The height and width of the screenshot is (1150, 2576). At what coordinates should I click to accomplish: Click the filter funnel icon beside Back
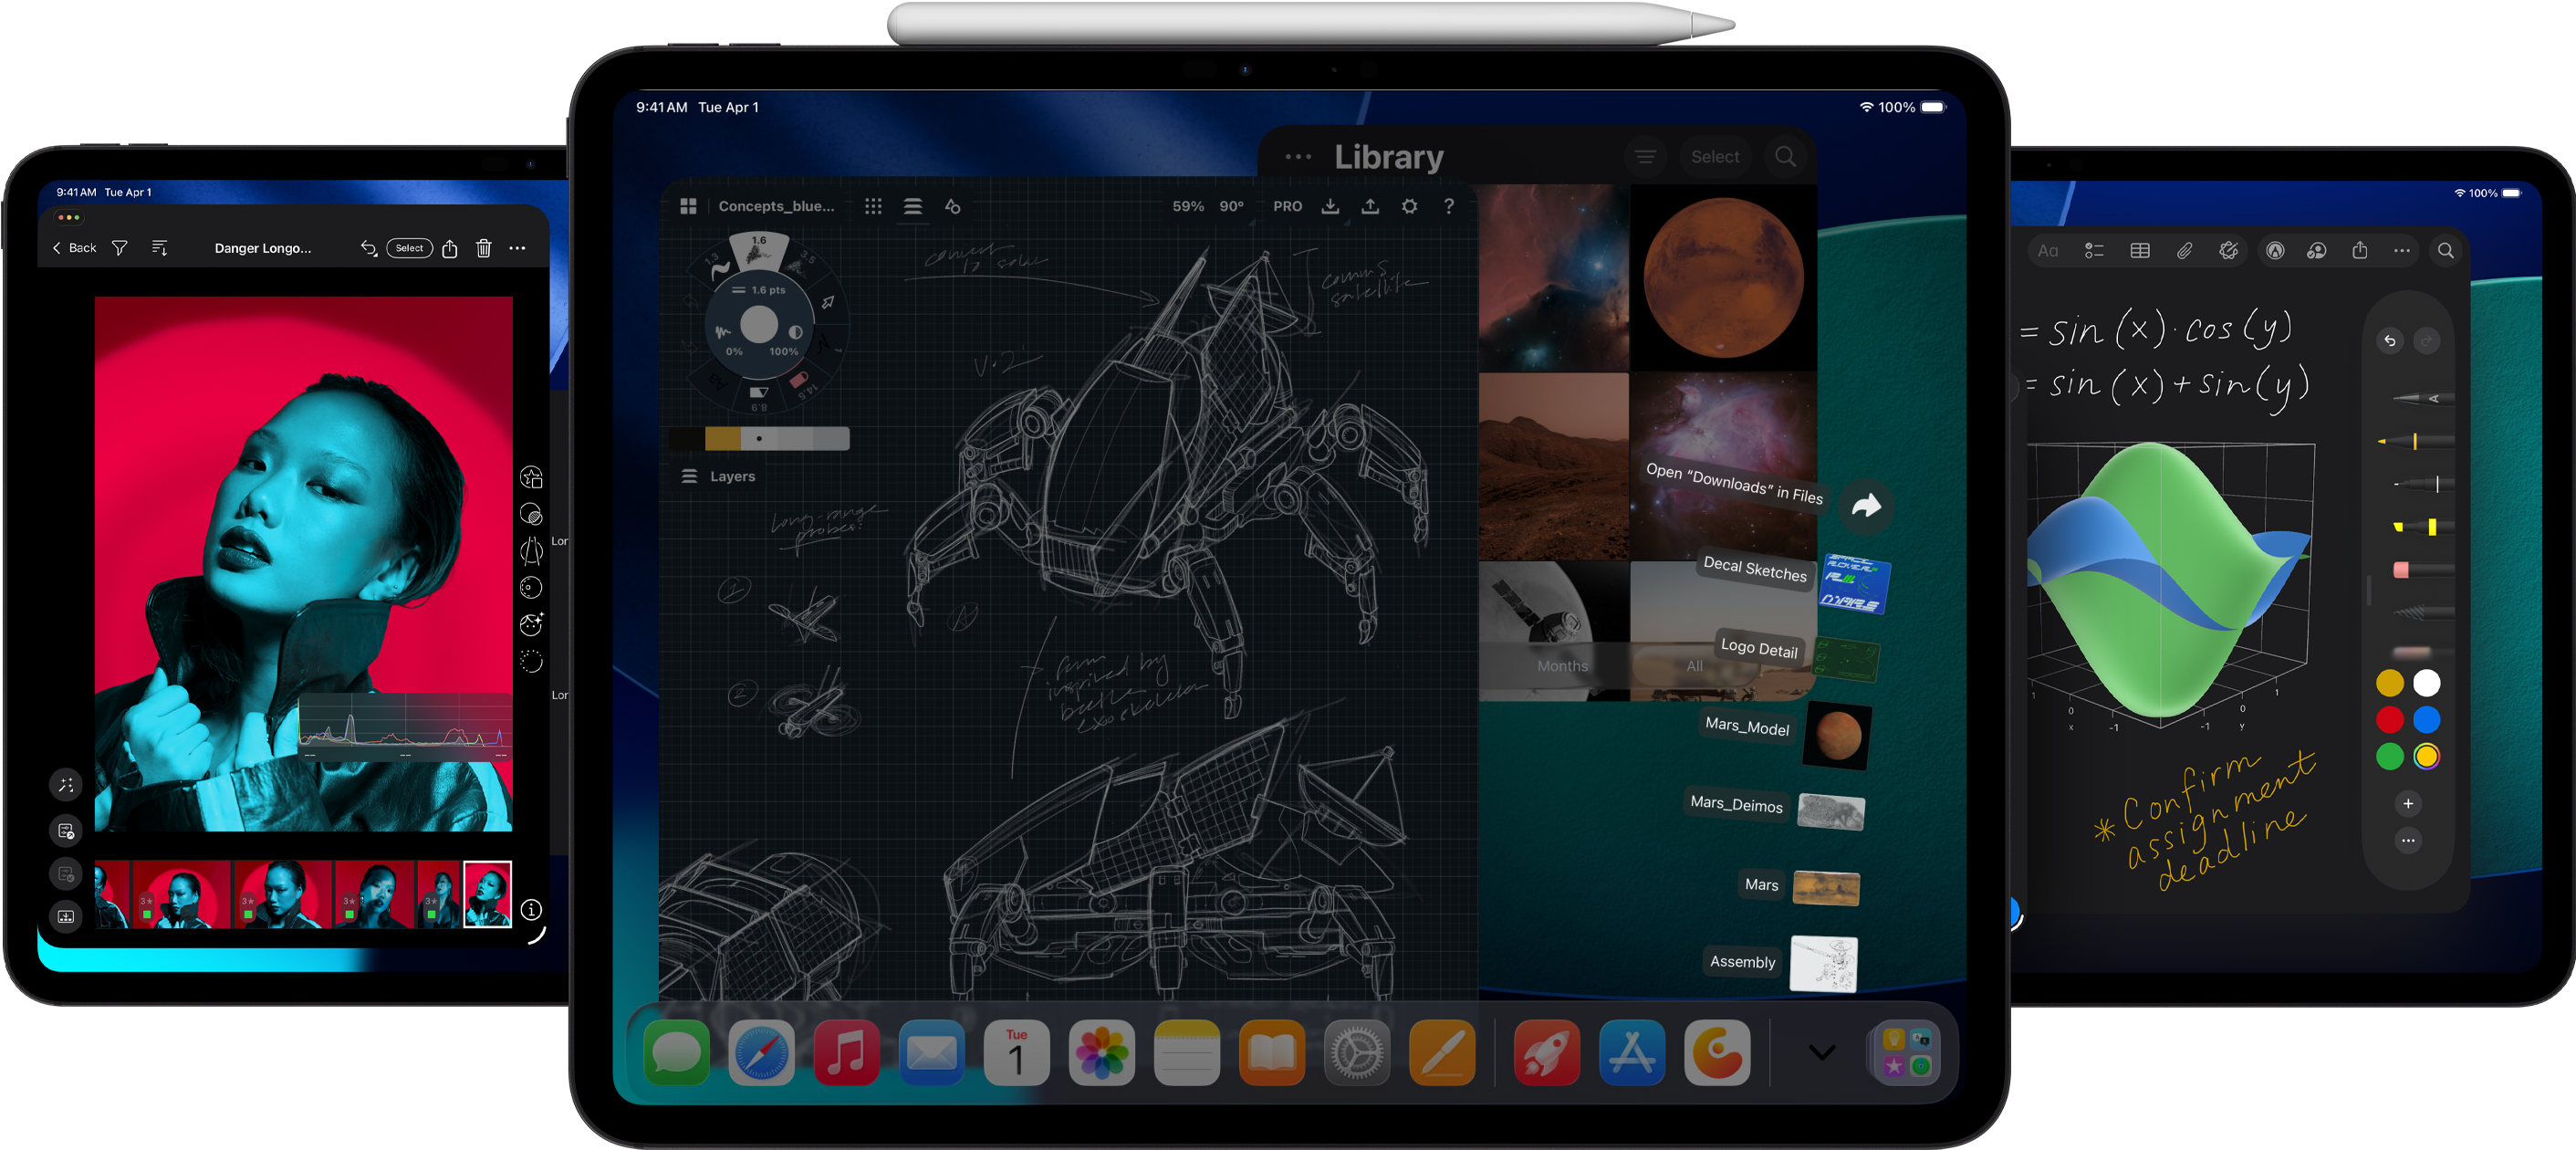(x=119, y=248)
